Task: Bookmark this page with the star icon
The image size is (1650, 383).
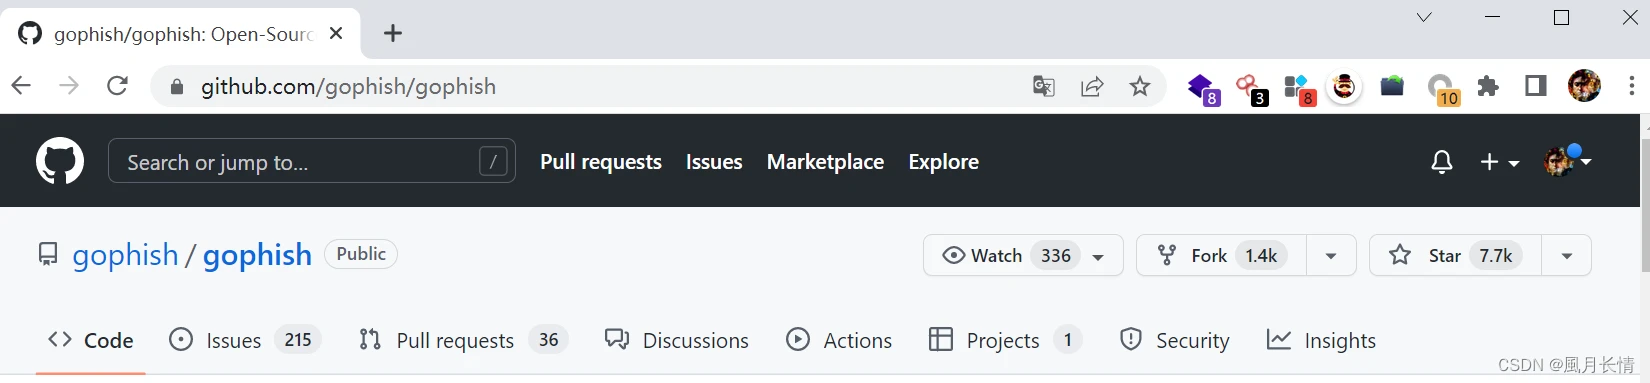Action: coord(1140,87)
